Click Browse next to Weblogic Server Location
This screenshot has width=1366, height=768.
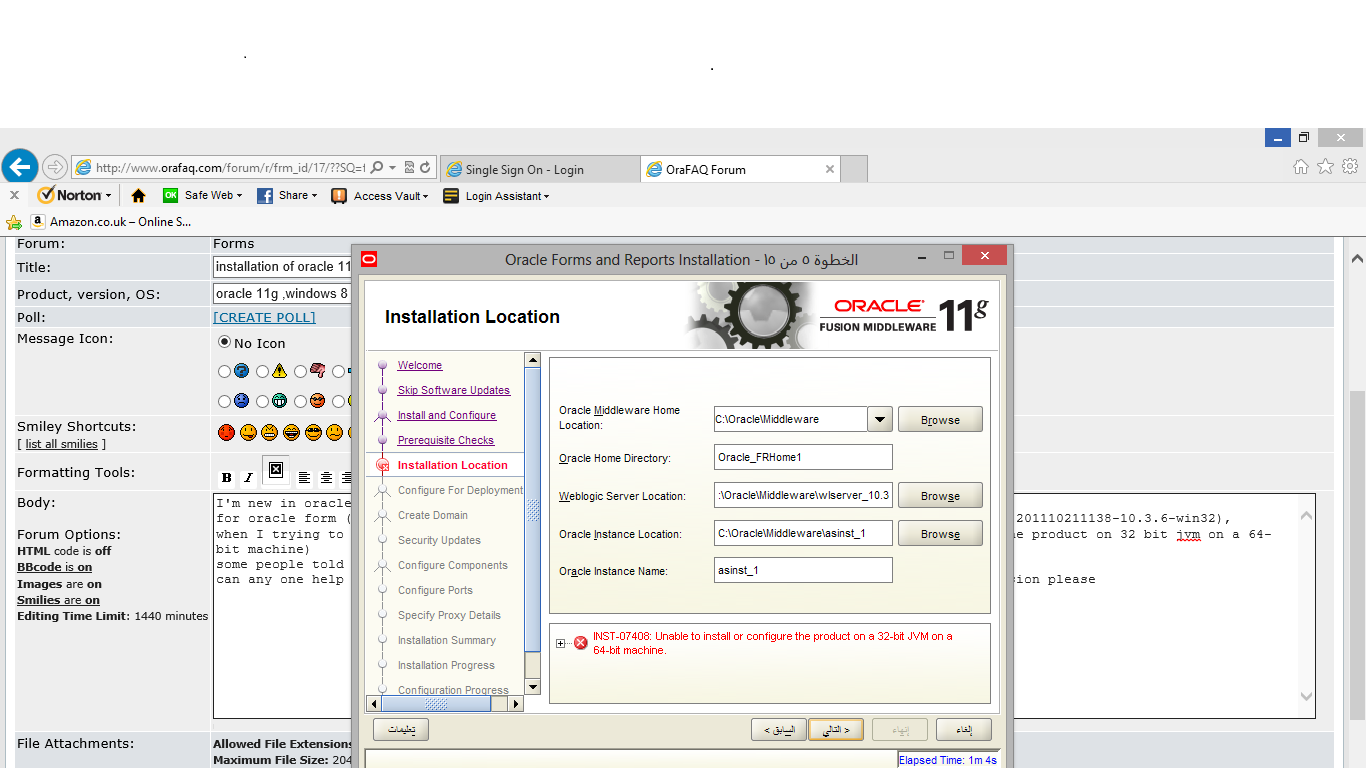coord(939,496)
